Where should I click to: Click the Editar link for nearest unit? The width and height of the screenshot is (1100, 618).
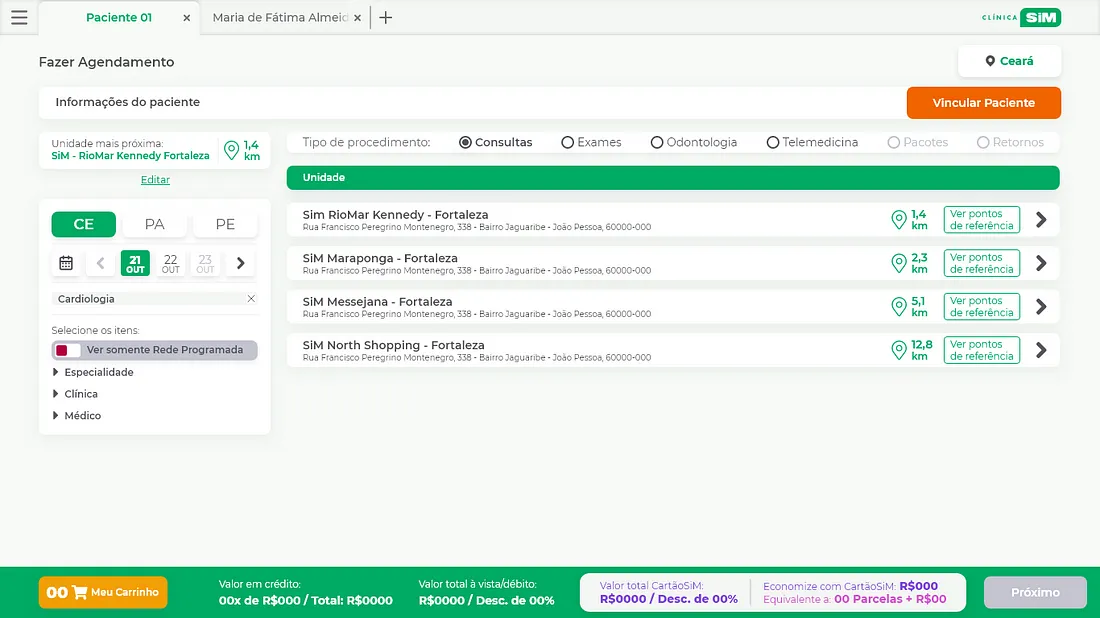pyautogui.click(x=155, y=180)
